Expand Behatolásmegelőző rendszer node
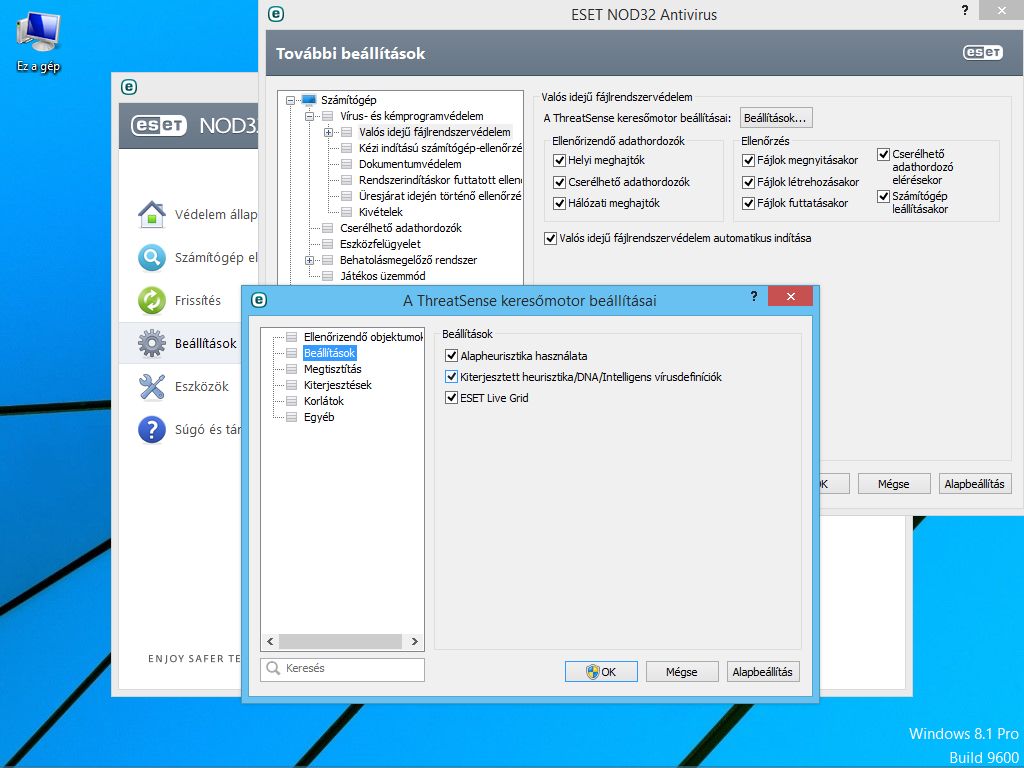The image size is (1024, 768). click(310, 261)
